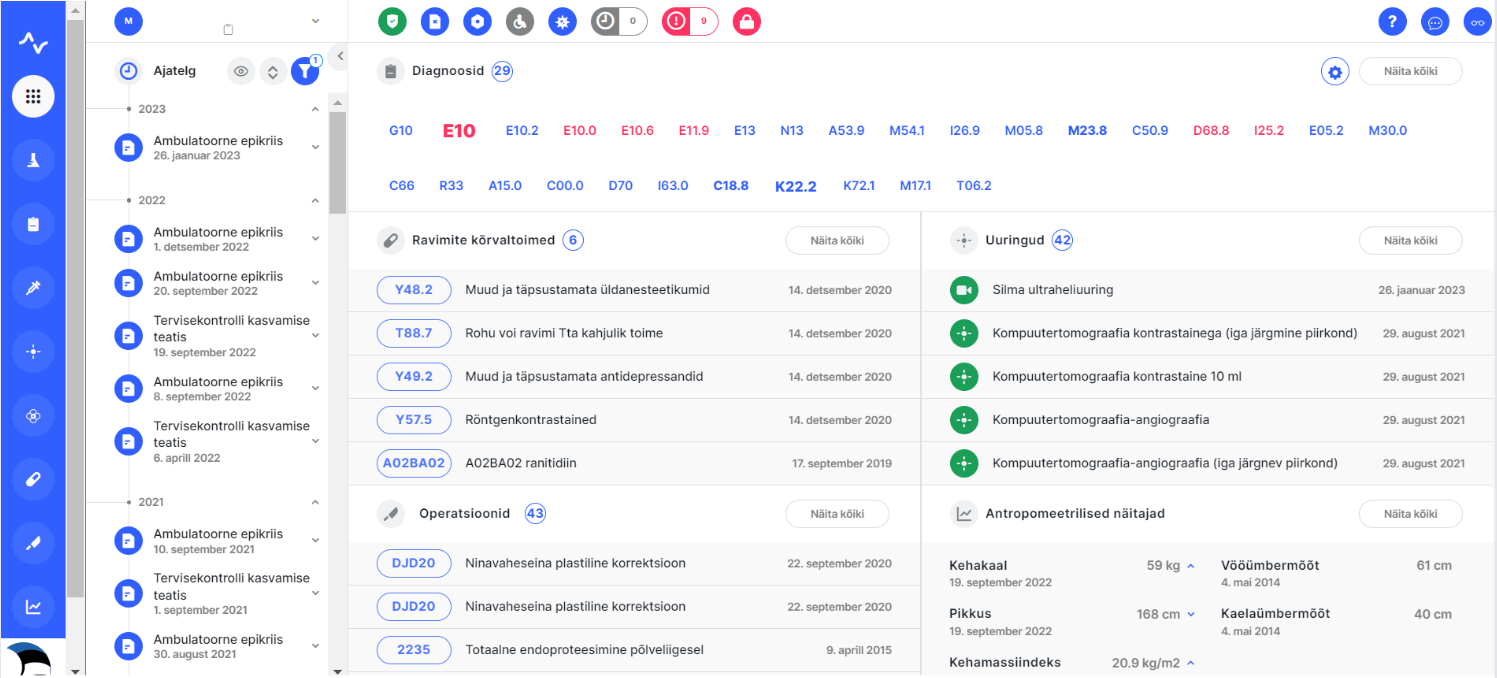This screenshot has height=678, width=1497.
Task: Open the lab flask icon in sidebar
Action: [x=33, y=160]
